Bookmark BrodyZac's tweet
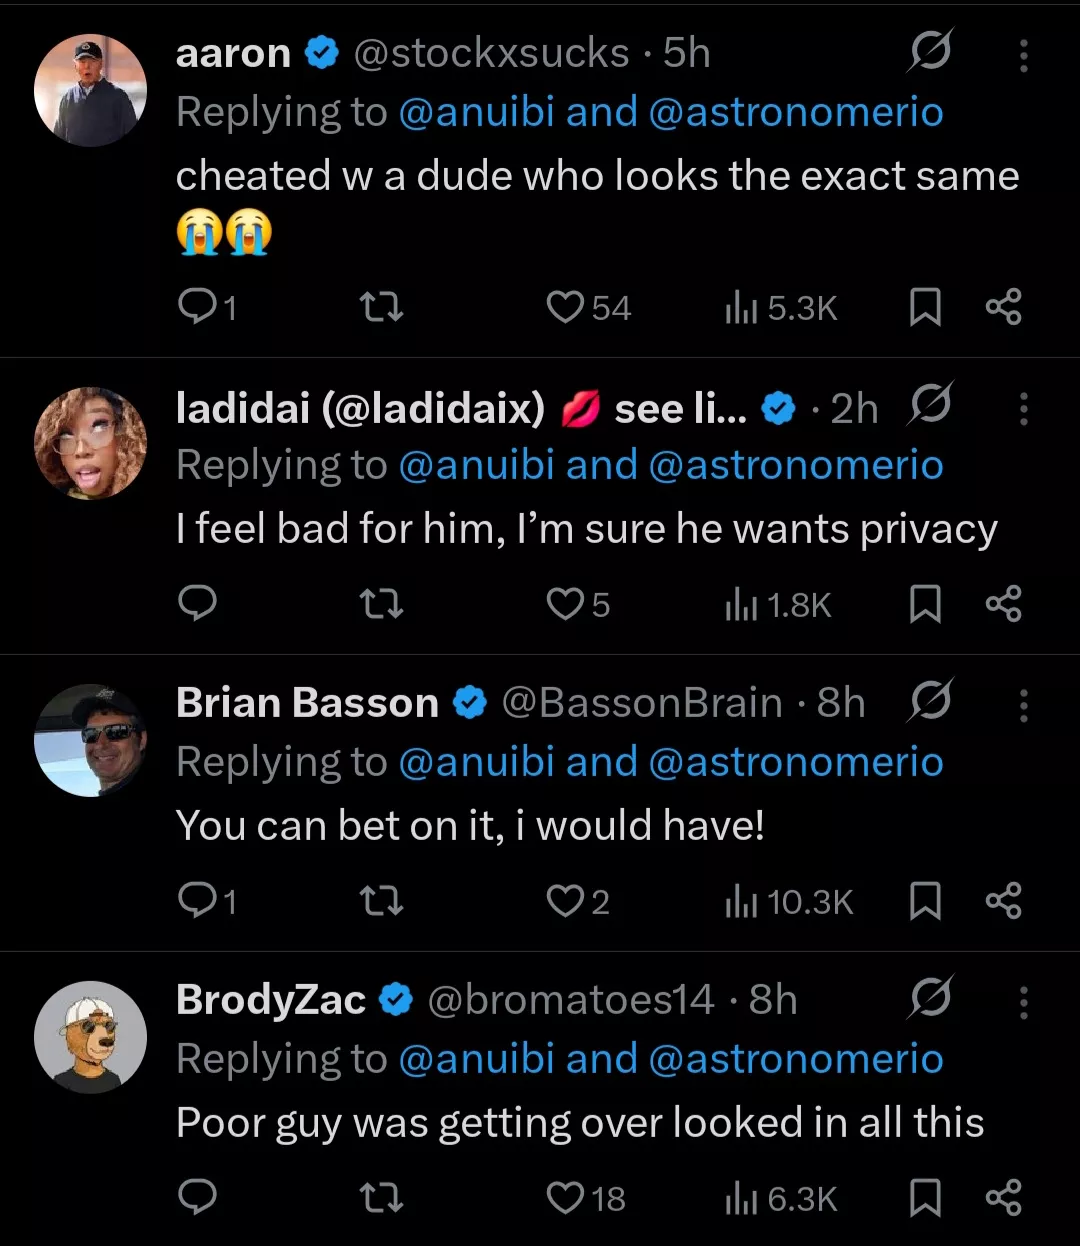 click(x=925, y=1197)
